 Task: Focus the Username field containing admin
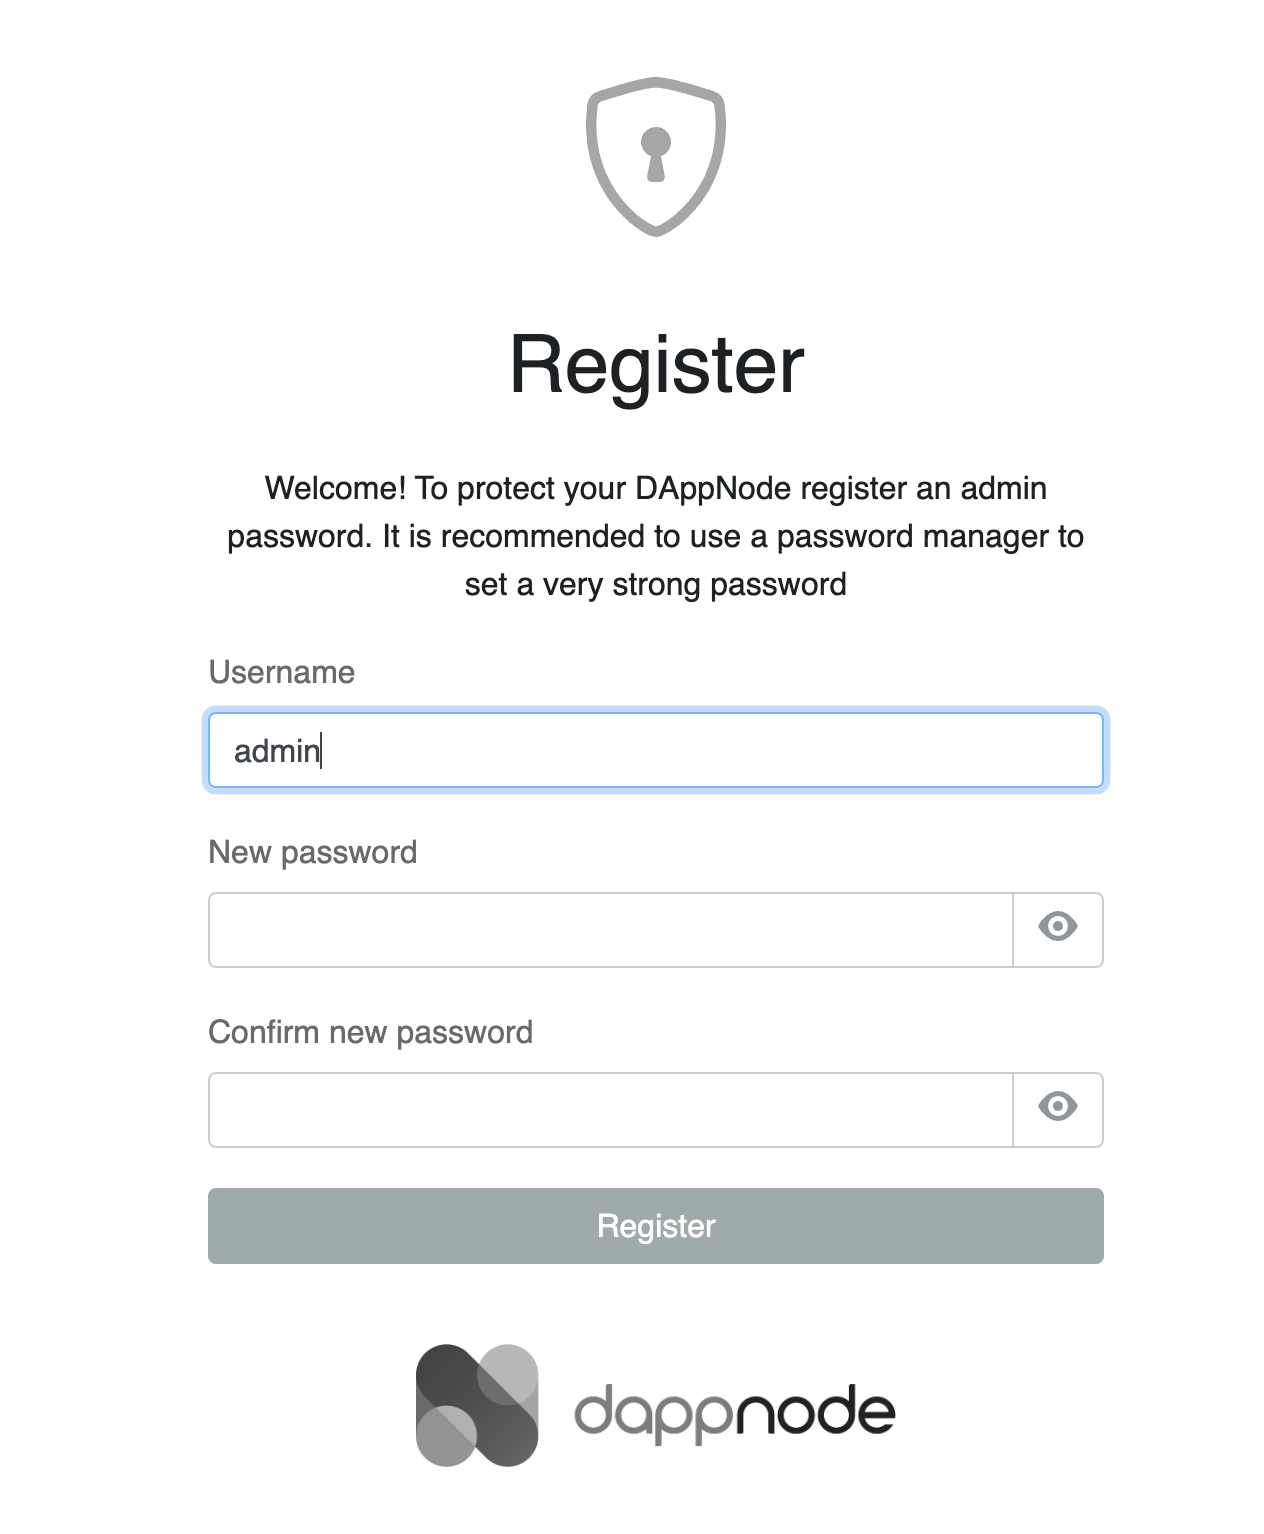(655, 750)
